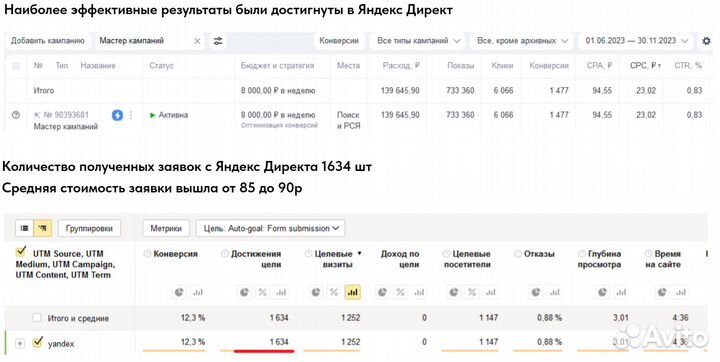This screenshot has width=720, height=362.
Task: Show bar chart for Конверсия column
Action: 198,292
